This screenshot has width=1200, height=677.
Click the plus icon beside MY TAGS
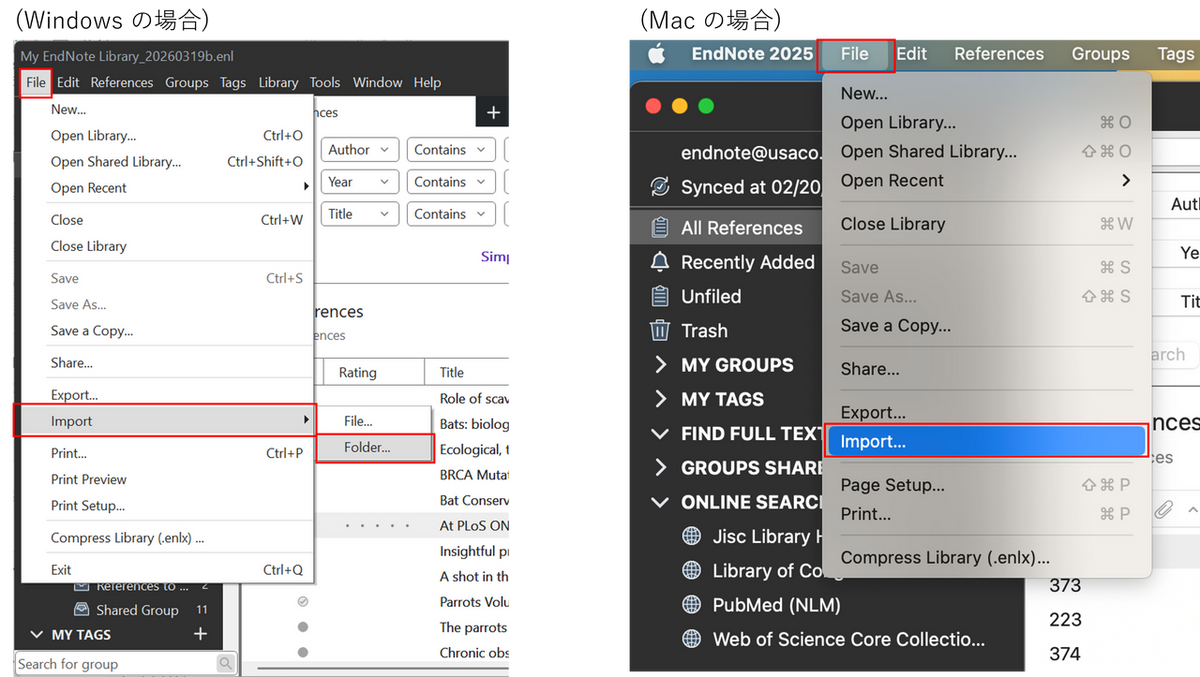pos(200,634)
